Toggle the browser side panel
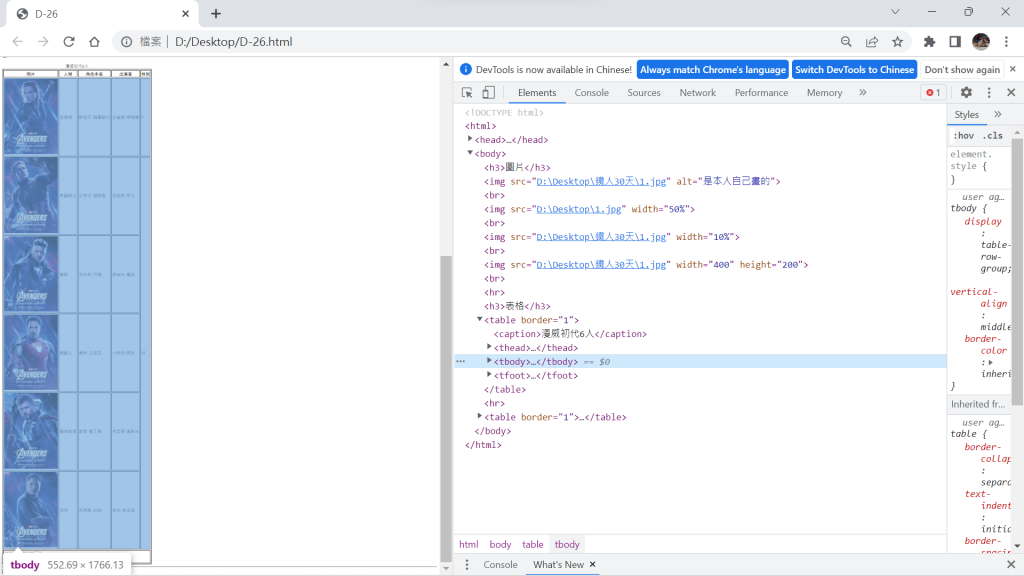The width and height of the screenshot is (1024, 576). point(955,42)
